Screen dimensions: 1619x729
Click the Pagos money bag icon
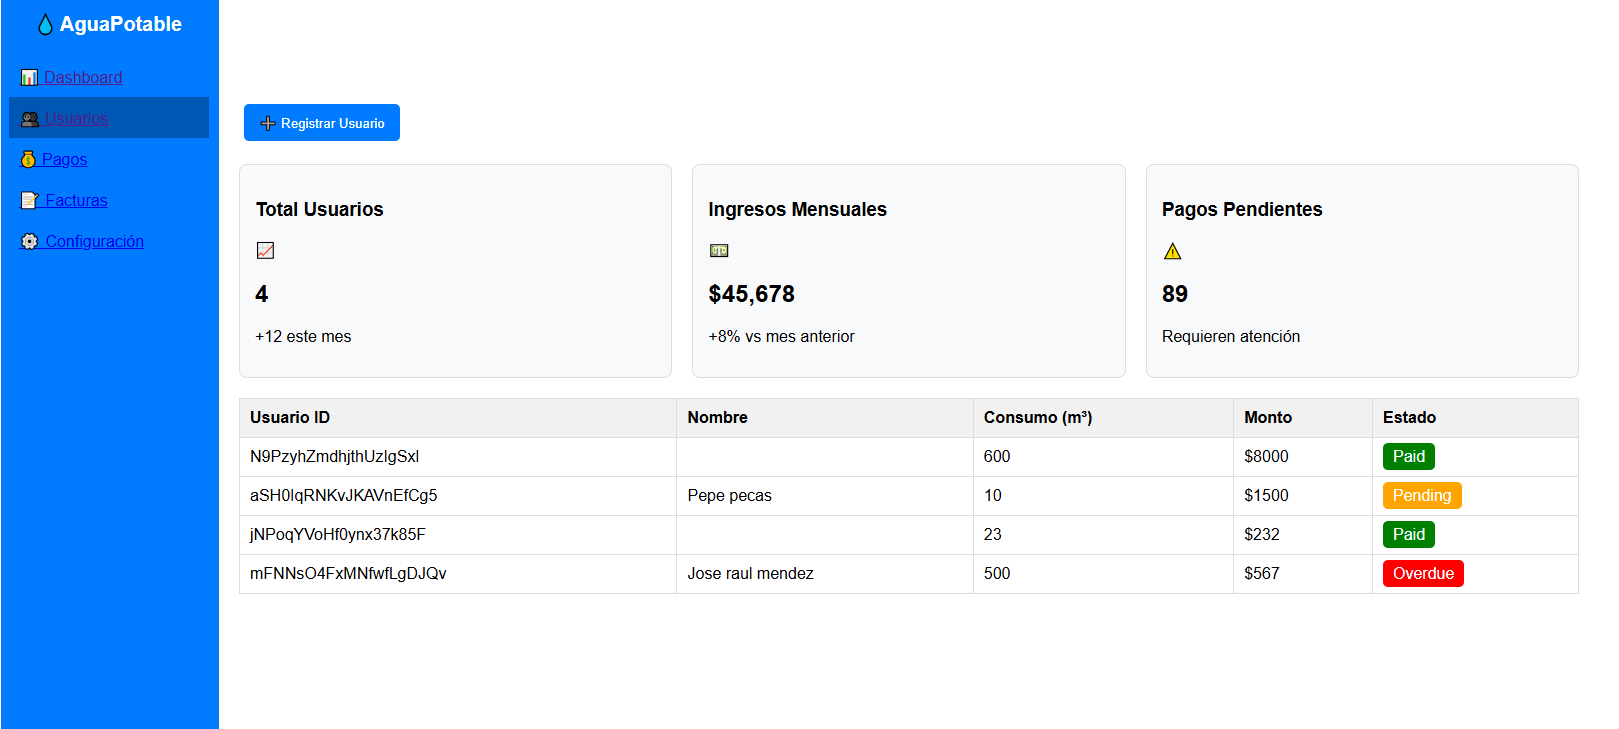[28, 160]
